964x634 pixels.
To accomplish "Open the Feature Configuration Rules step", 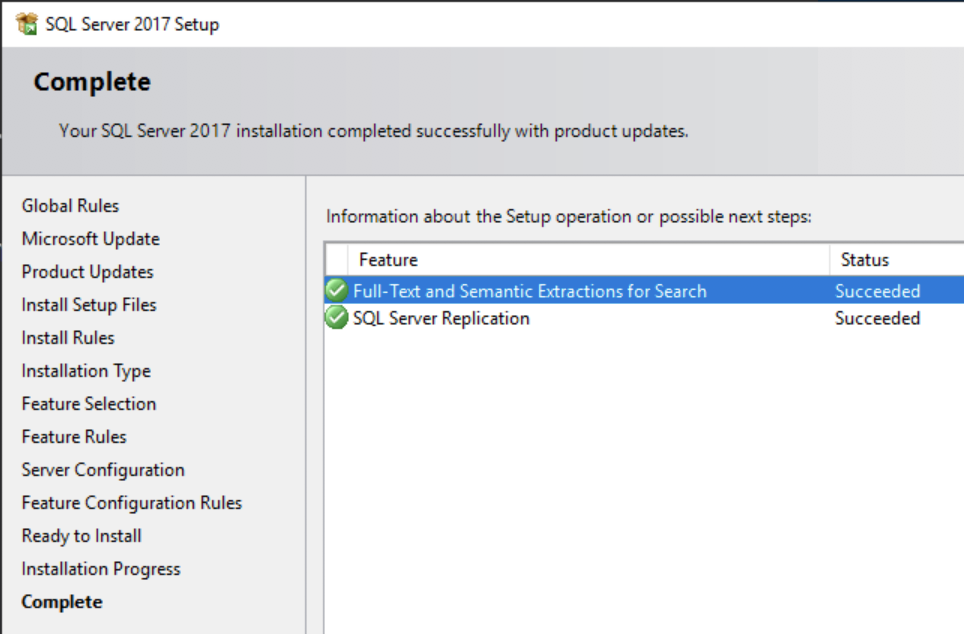I will pos(131,502).
